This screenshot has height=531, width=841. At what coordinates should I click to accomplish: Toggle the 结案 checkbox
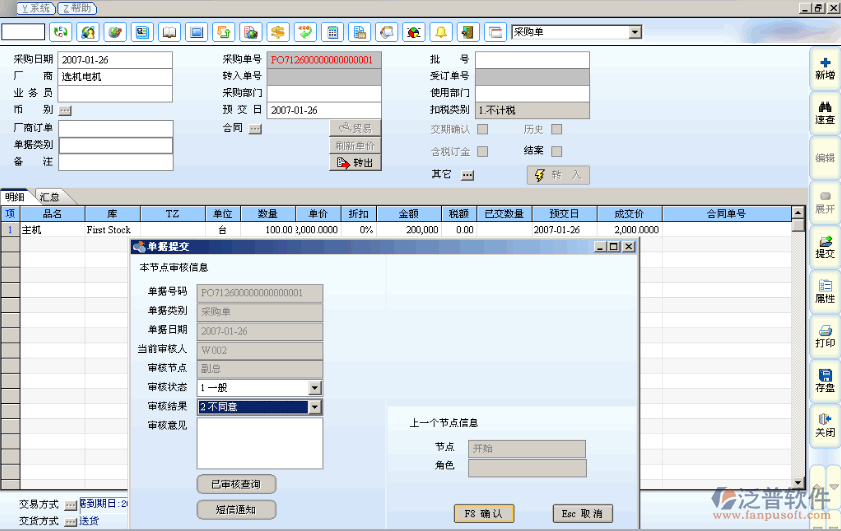pyautogui.click(x=557, y=151)
